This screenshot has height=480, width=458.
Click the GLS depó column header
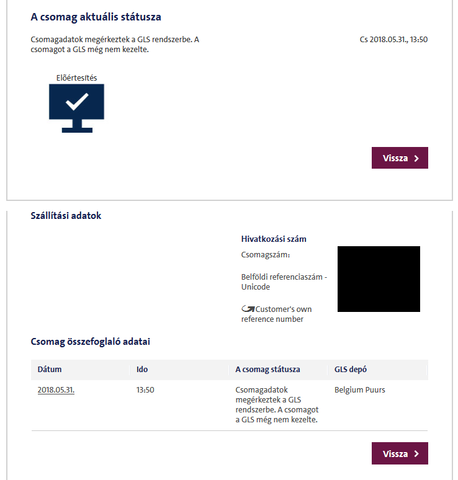click(x=350, y=369)
